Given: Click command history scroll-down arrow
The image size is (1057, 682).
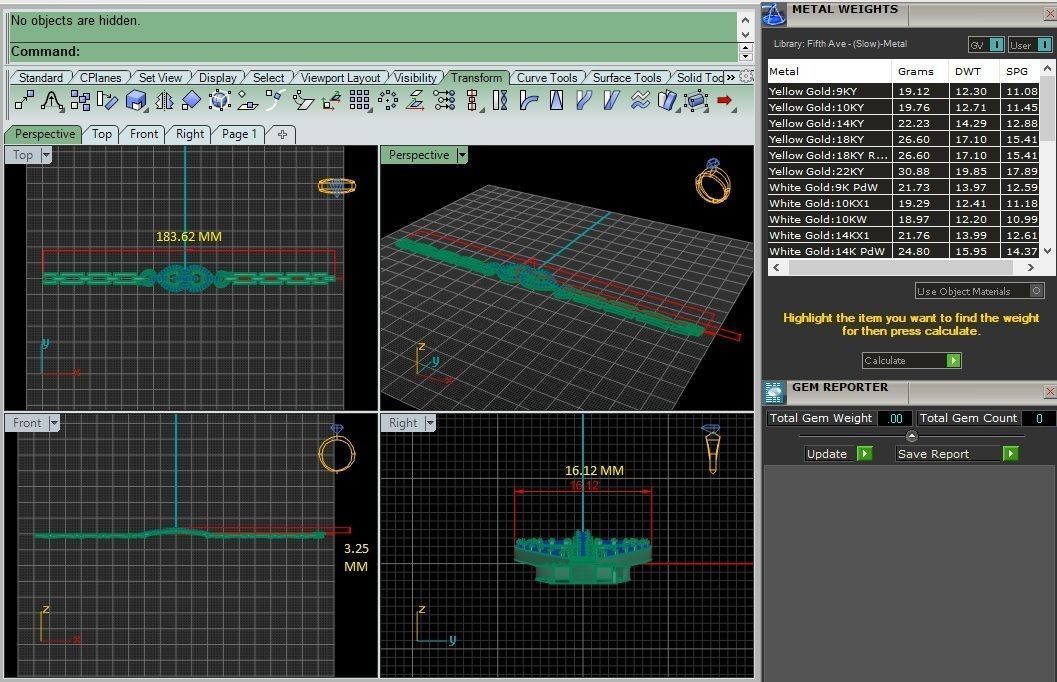Looking at the screenshot, I should point(745,34).
